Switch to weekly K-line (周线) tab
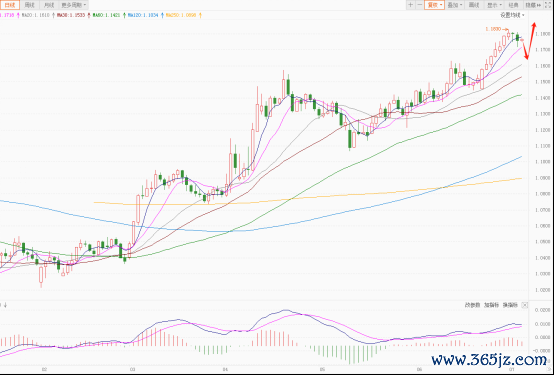 [x=30, y=5]
